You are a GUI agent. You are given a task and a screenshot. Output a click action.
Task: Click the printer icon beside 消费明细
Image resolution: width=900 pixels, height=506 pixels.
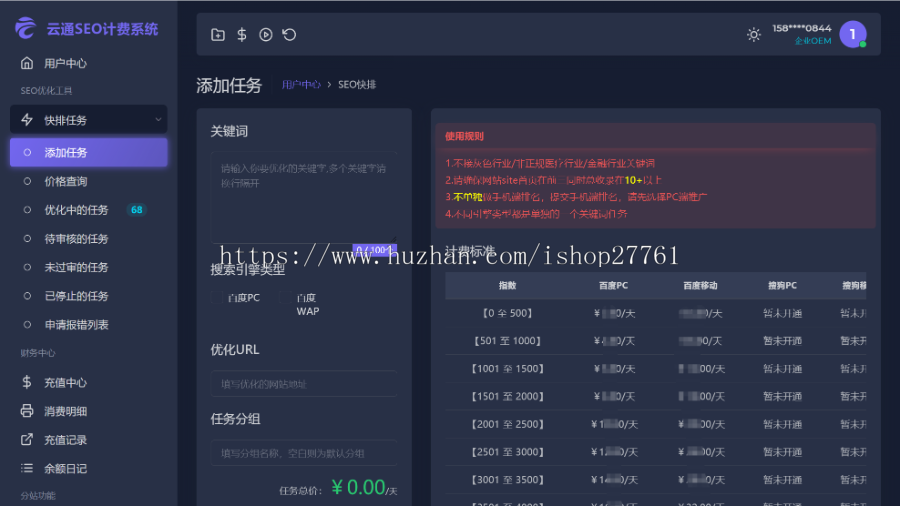(x=26, y=411)
